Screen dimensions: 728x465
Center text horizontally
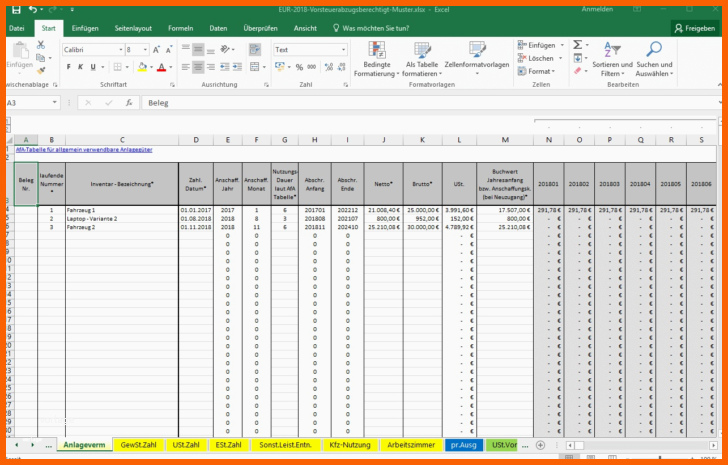pos(198,67)
